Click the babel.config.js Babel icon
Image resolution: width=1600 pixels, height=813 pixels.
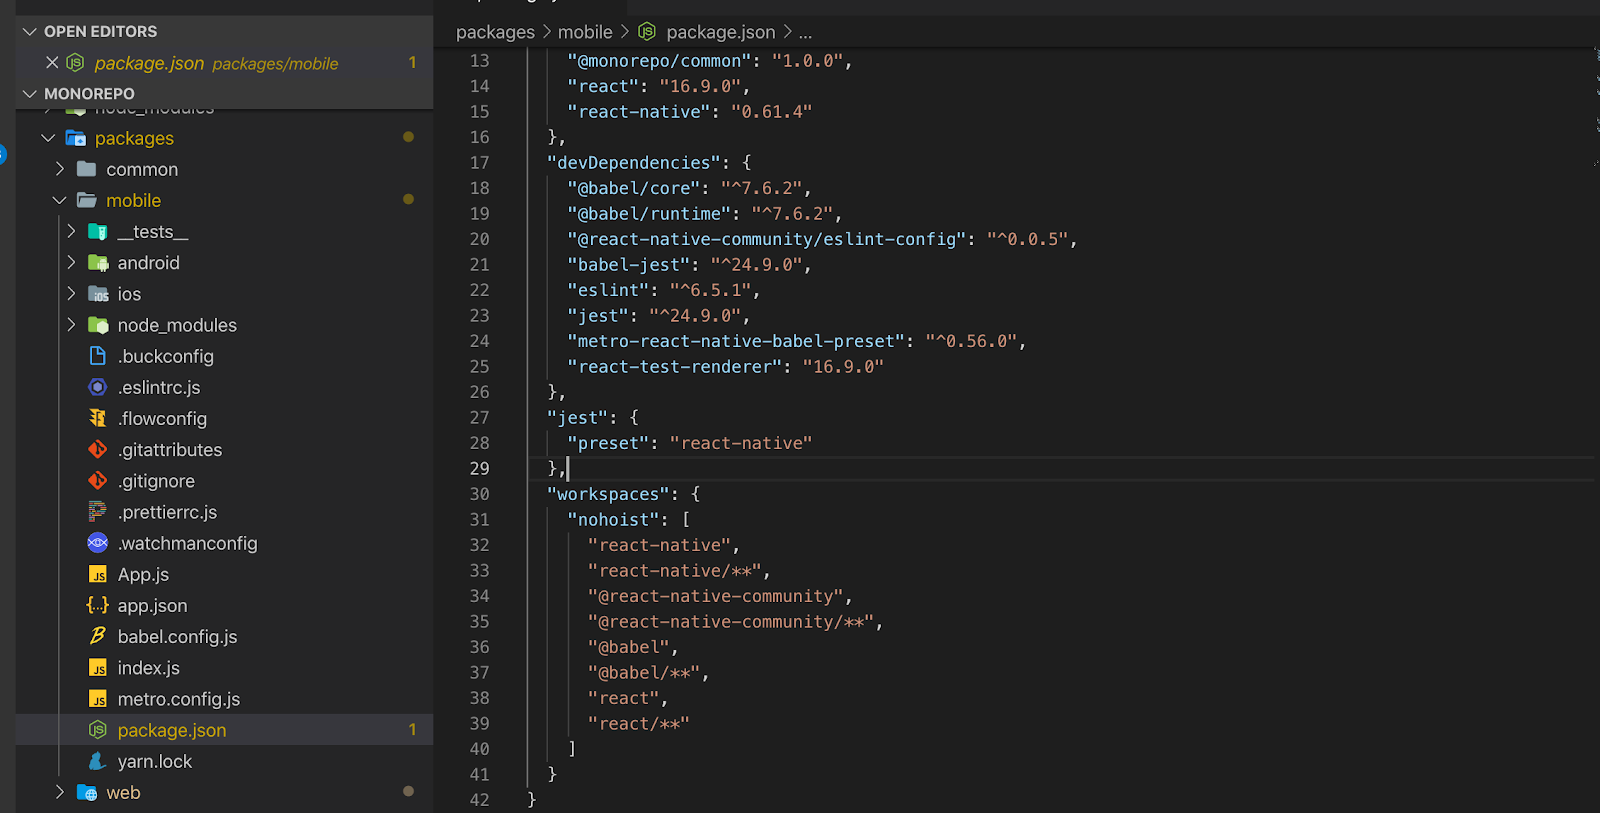98,636
